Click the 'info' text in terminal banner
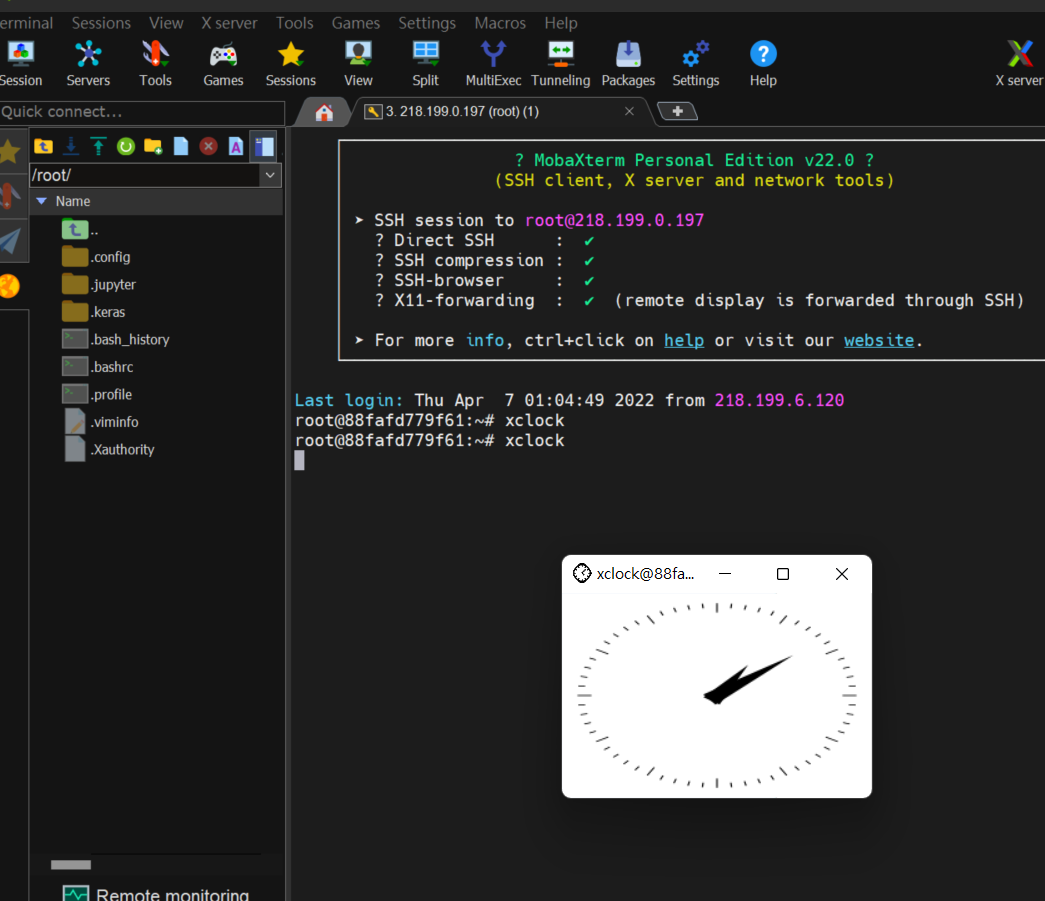Viewport: 1045px width, 901px height. [485, 341]
